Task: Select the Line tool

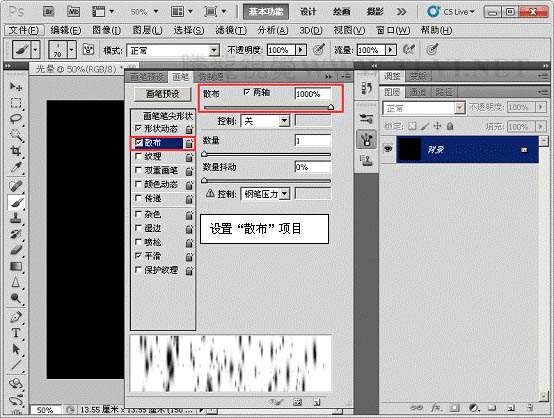Action: click(x=16, y=365)
